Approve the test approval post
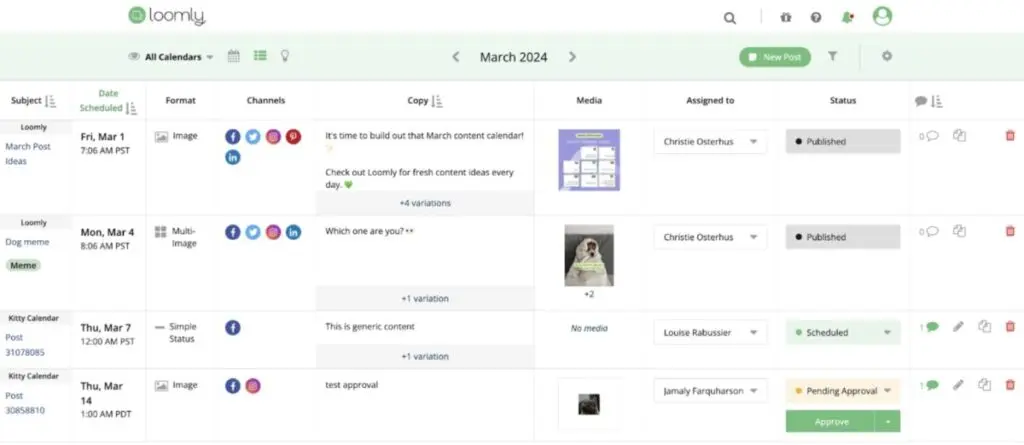The height and width of the screenshot is (445, 1024). (830, 421)
